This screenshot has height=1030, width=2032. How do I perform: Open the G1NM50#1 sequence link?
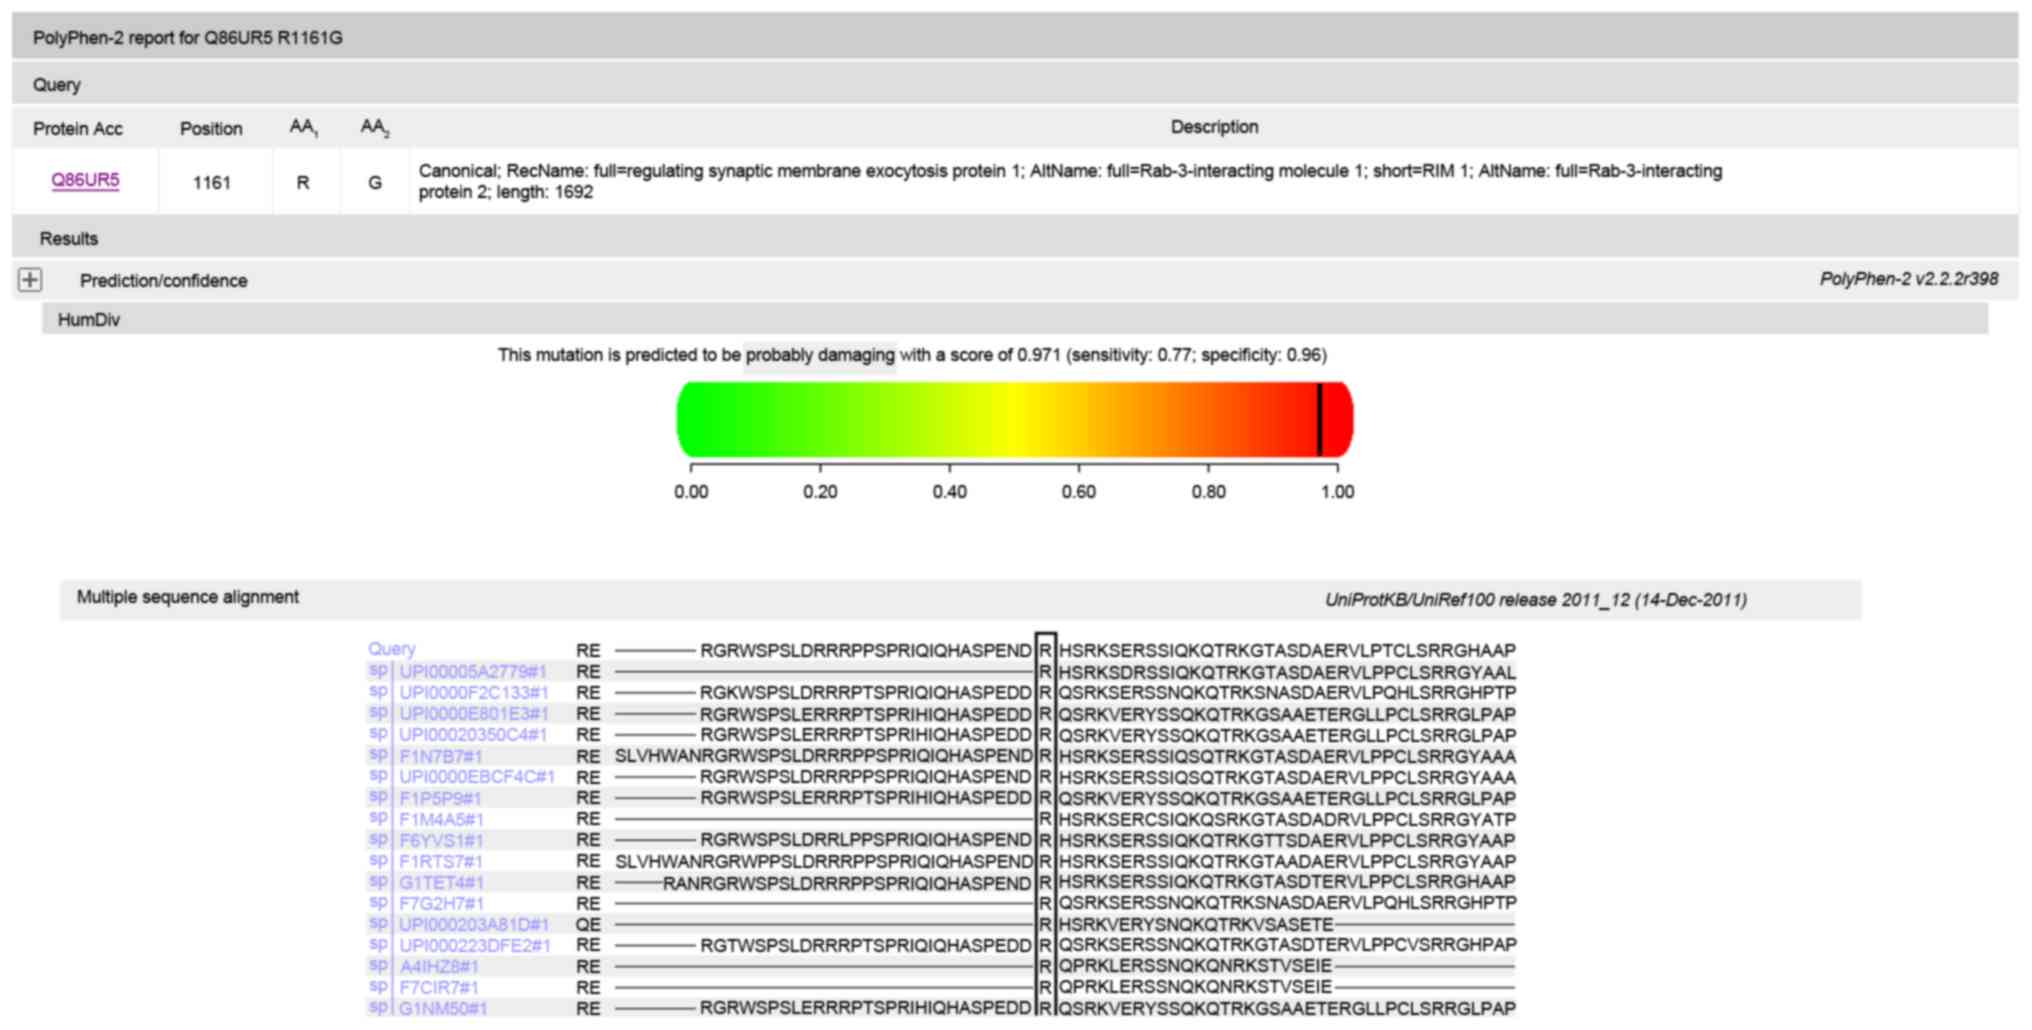pyautogui.click(x=443, y=1008)
